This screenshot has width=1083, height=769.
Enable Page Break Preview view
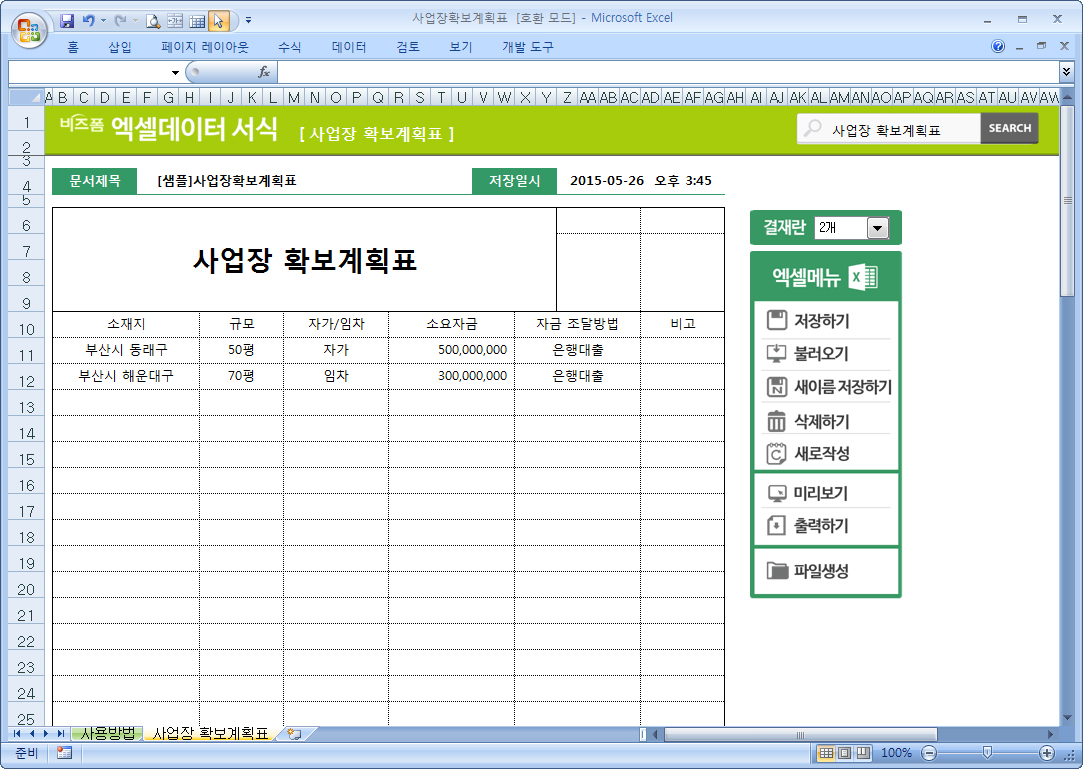[862, 752]
